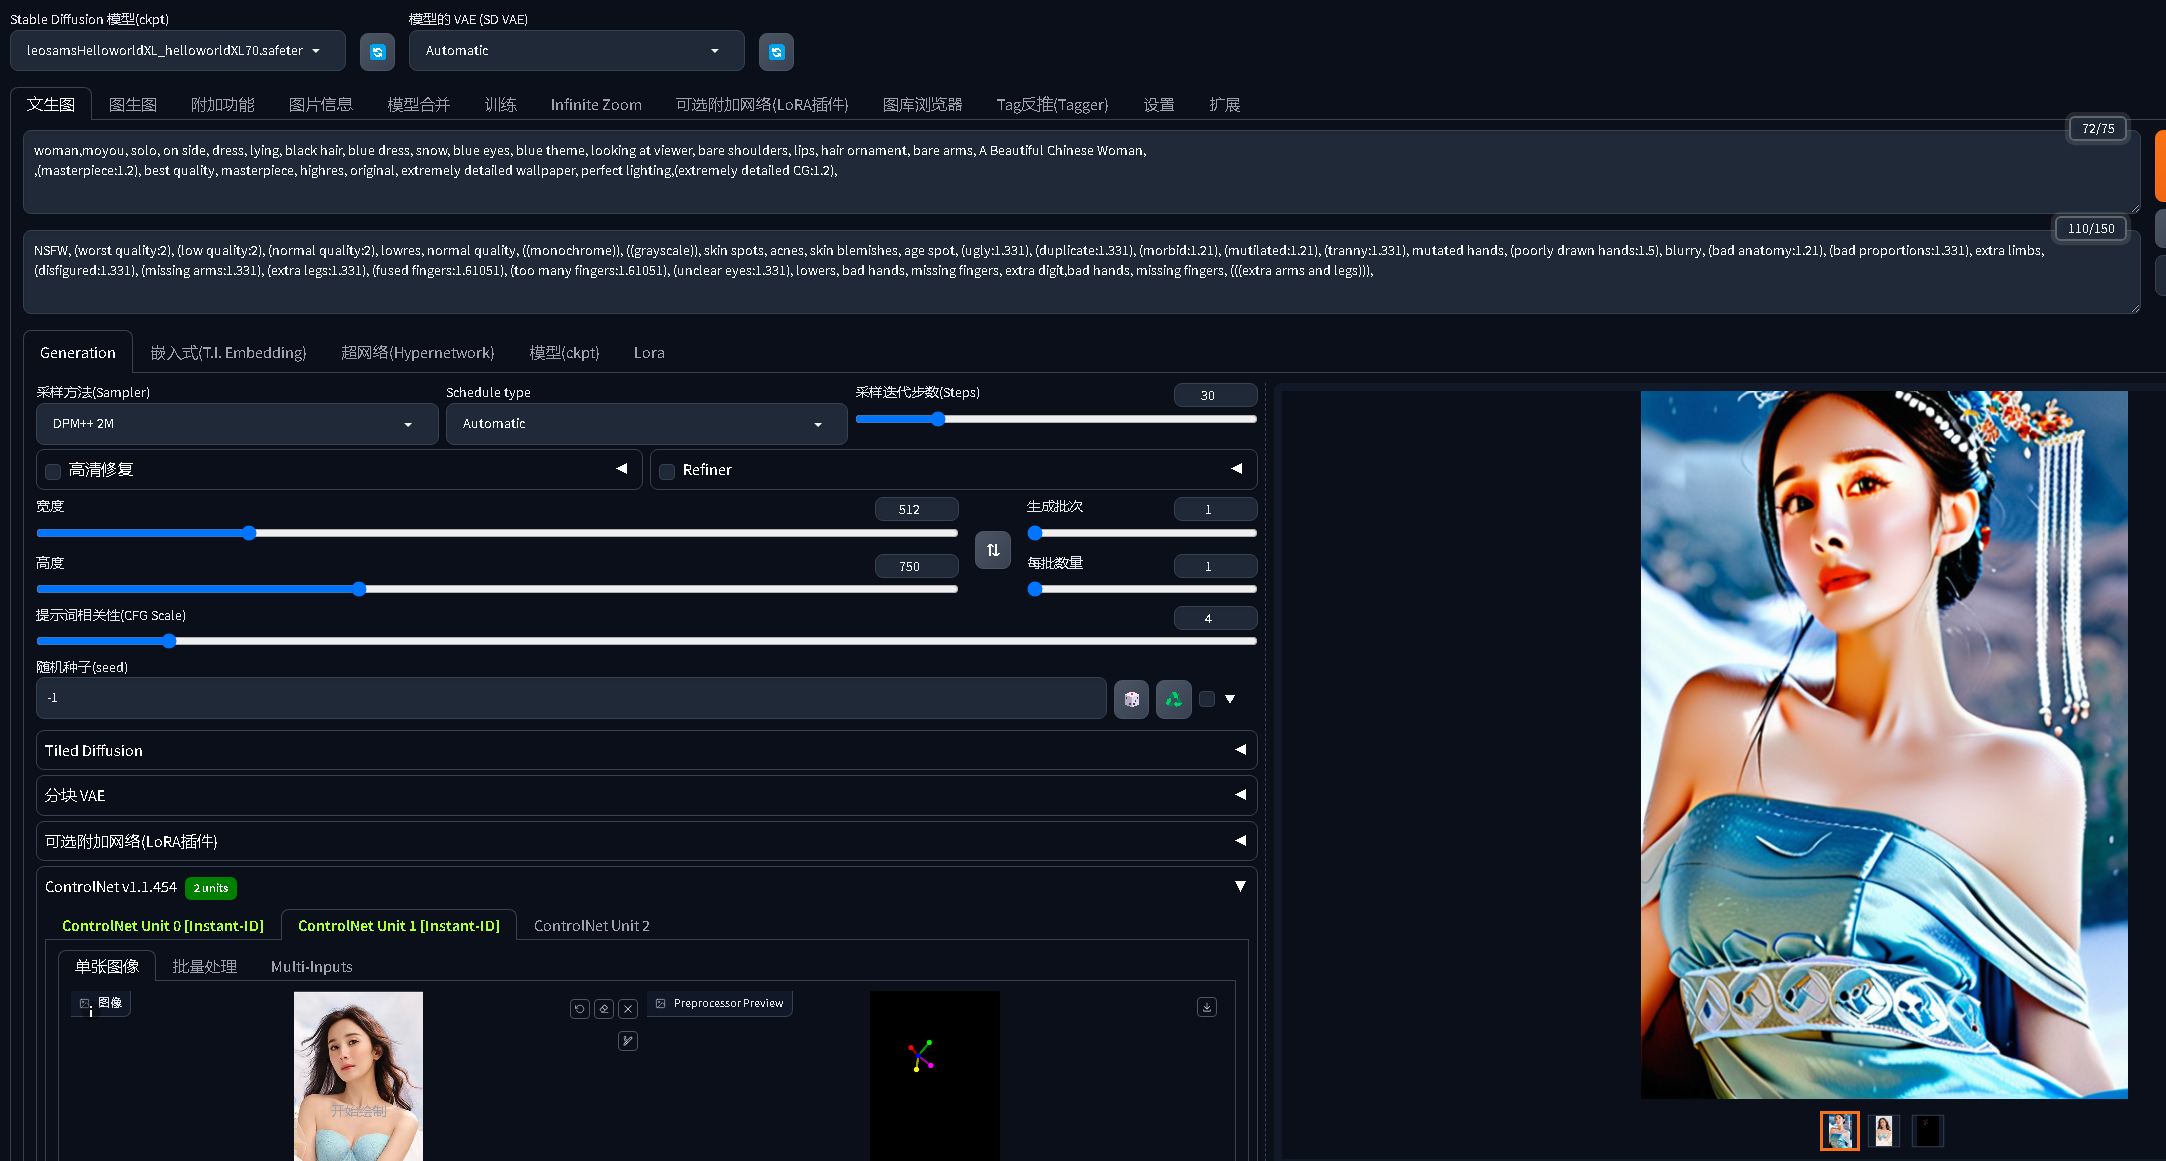Adjust the 宽度 width slider

click(497, 533)
